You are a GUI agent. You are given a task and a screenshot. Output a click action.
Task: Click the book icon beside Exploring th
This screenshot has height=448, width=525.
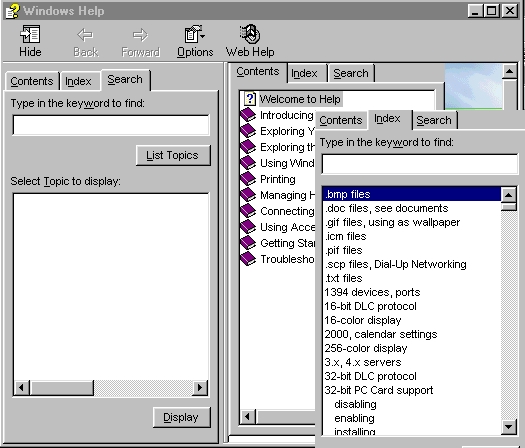pyautogui.click(x=248, y=147)
